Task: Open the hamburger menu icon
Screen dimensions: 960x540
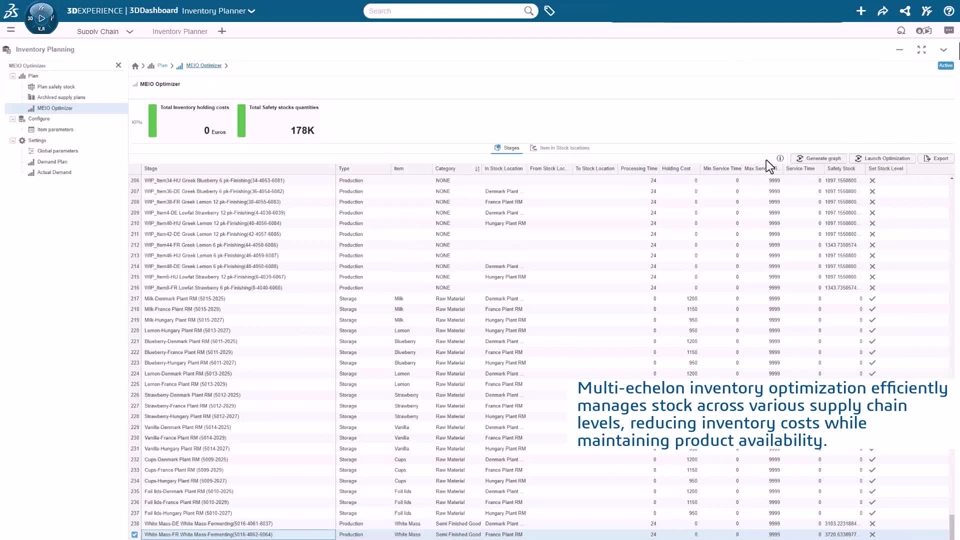Action: pyautogui.click(x=11, y=29)
